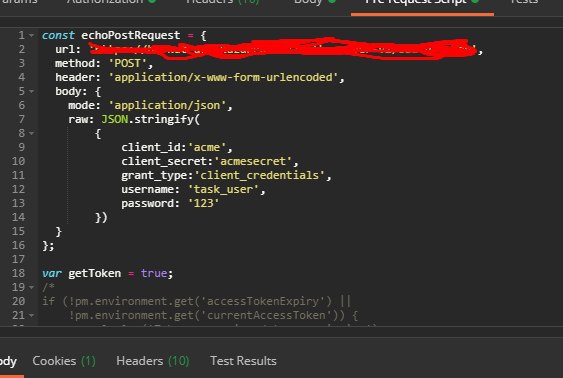Click the 'var' keyword on line 18

(52, 273)
